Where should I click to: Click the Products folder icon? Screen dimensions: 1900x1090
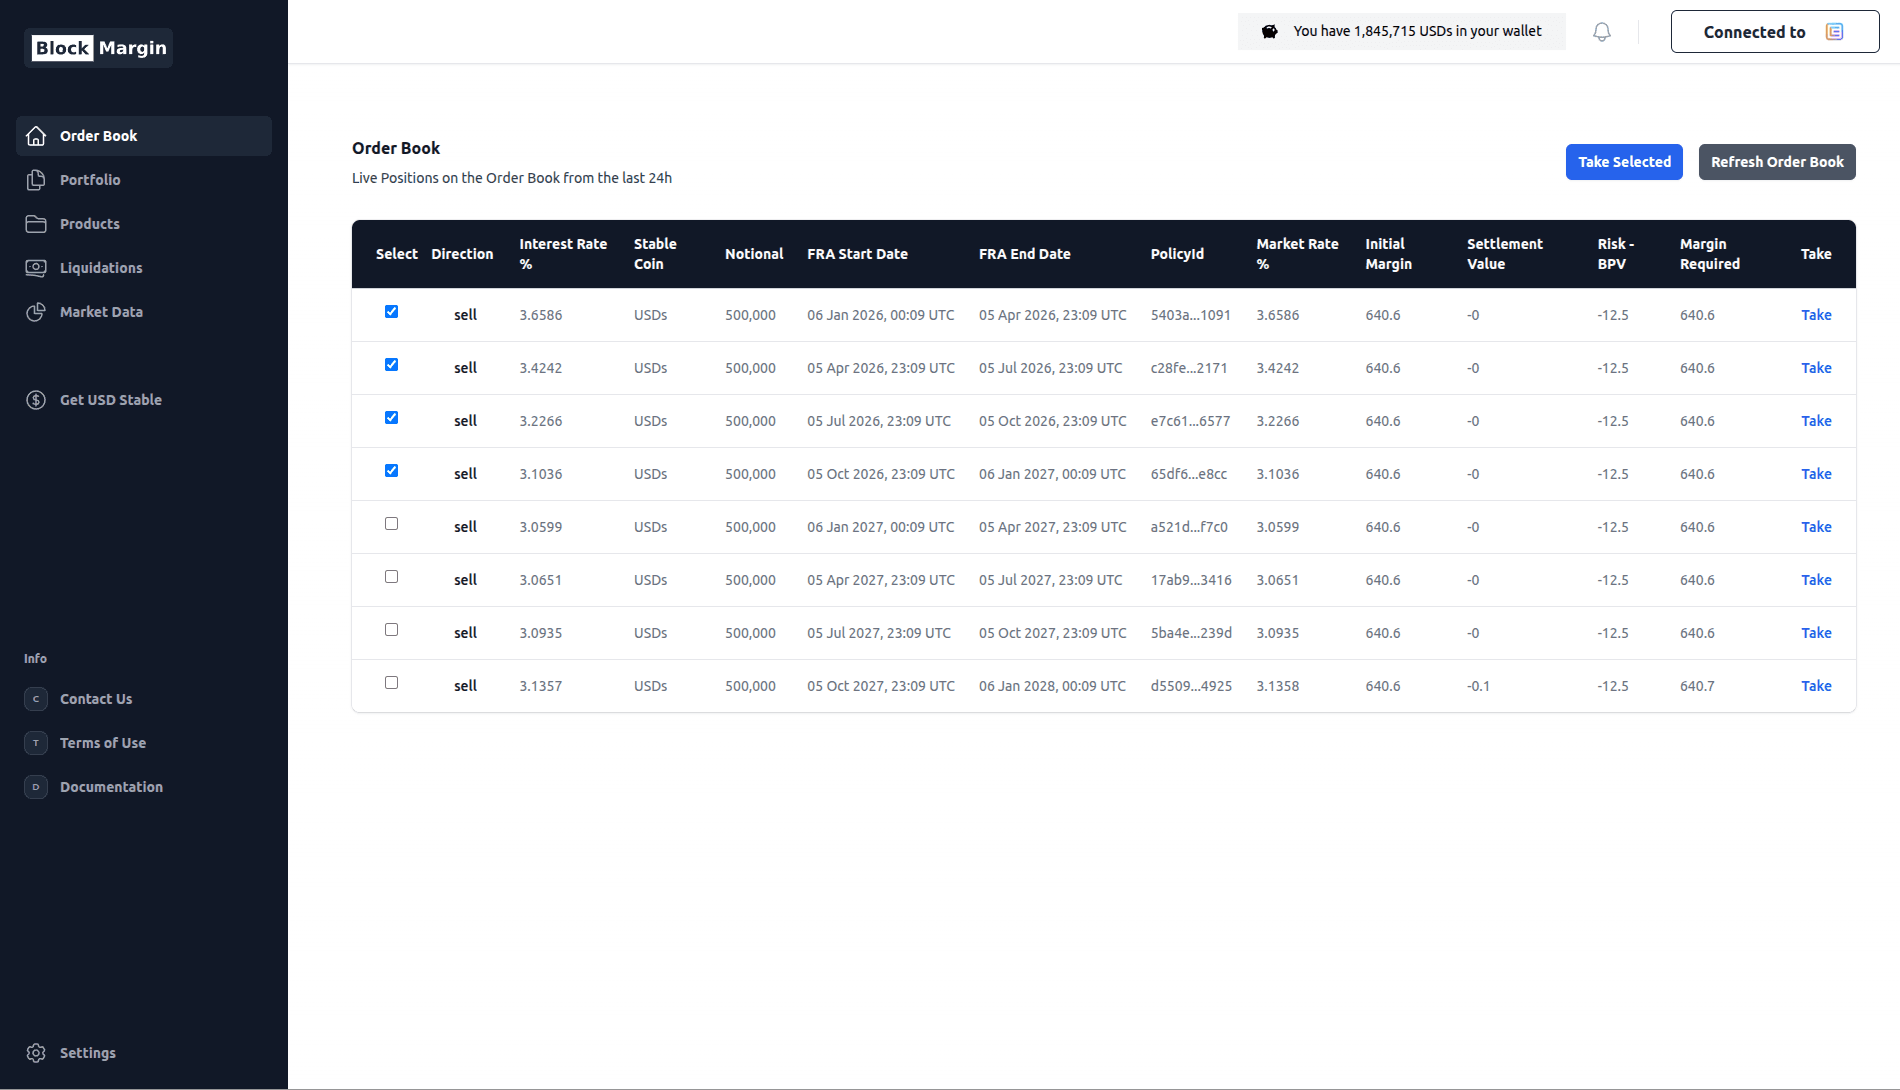36,224
